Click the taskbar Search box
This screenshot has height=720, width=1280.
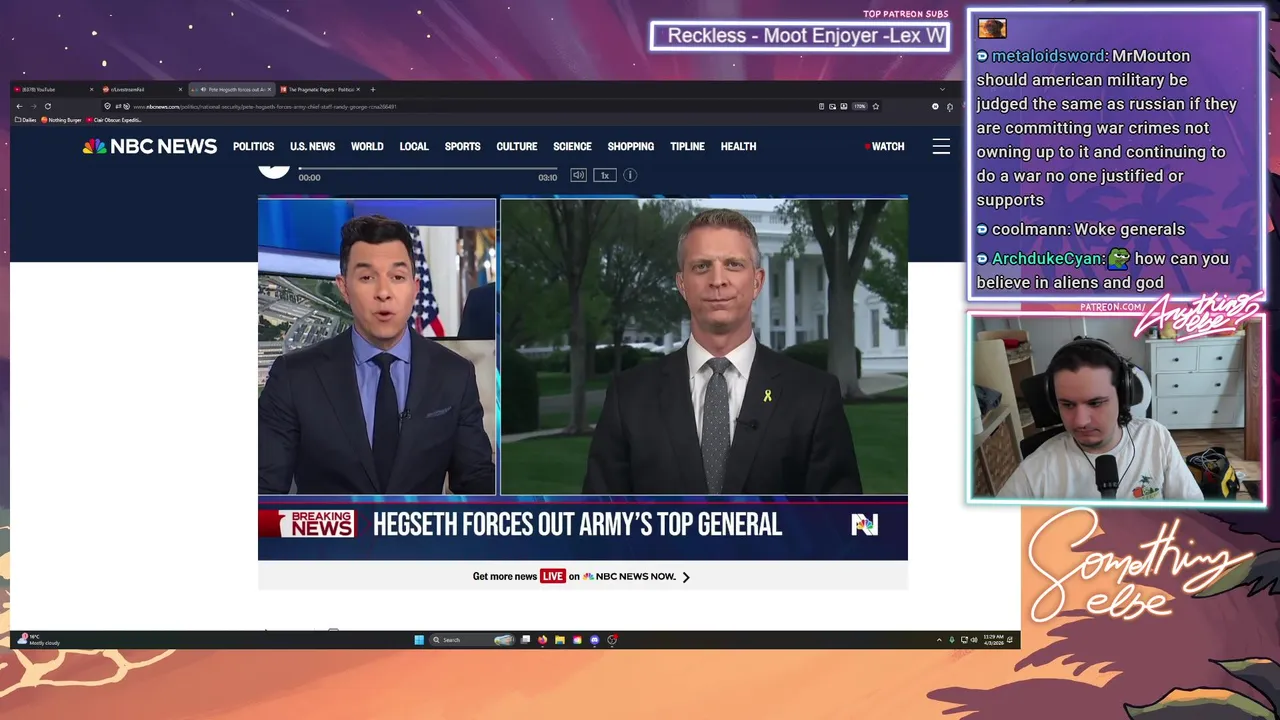click(472, 640)
